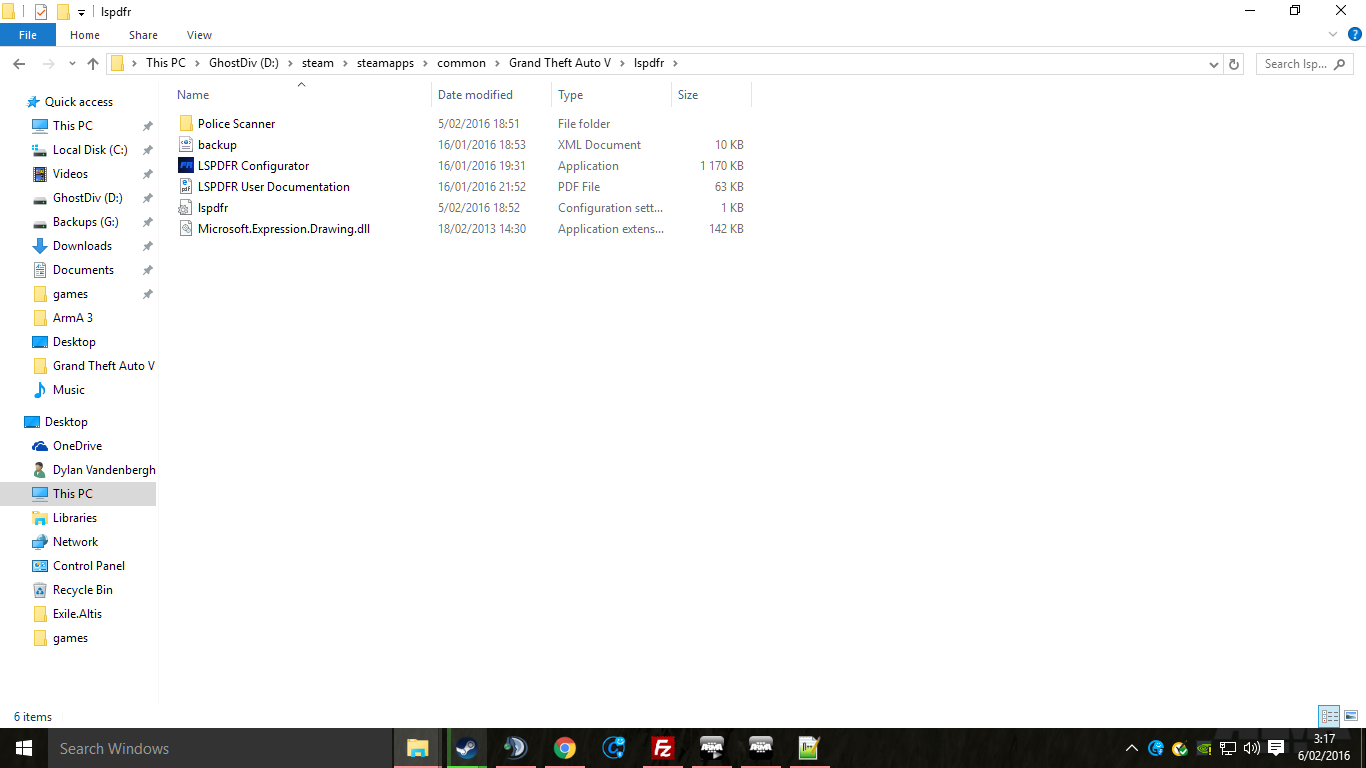Open Music in the navigation pane

pyautogui.click(x=69, y=390)
